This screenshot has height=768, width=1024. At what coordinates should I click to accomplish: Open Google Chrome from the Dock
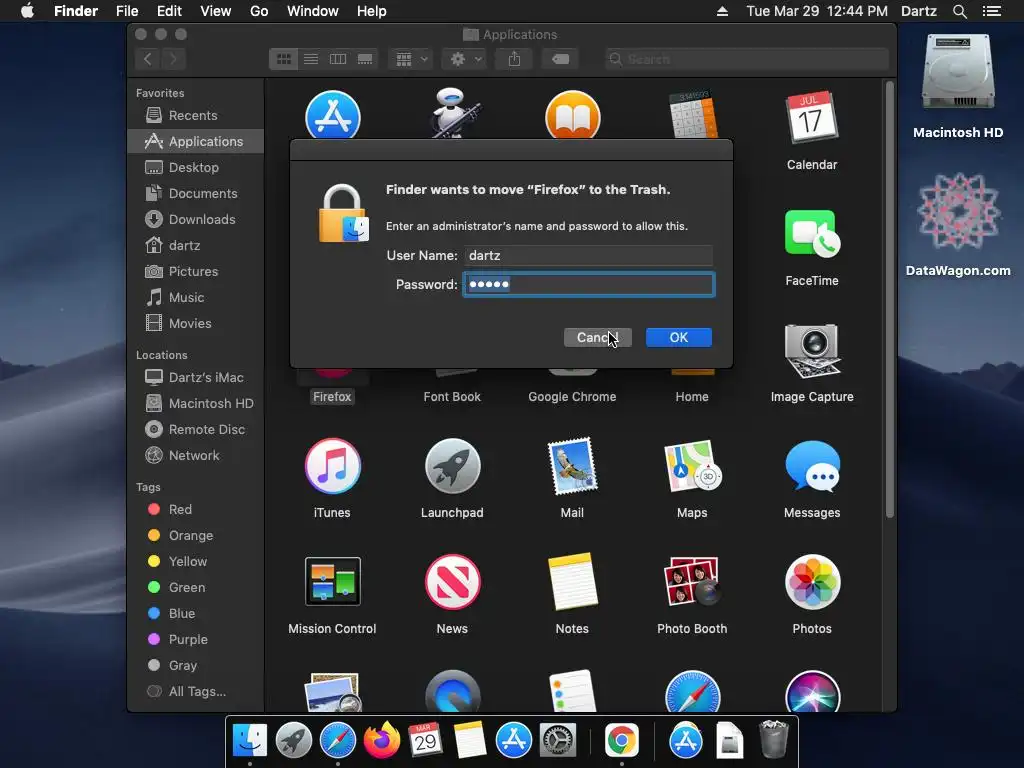[x=621, y=741]
